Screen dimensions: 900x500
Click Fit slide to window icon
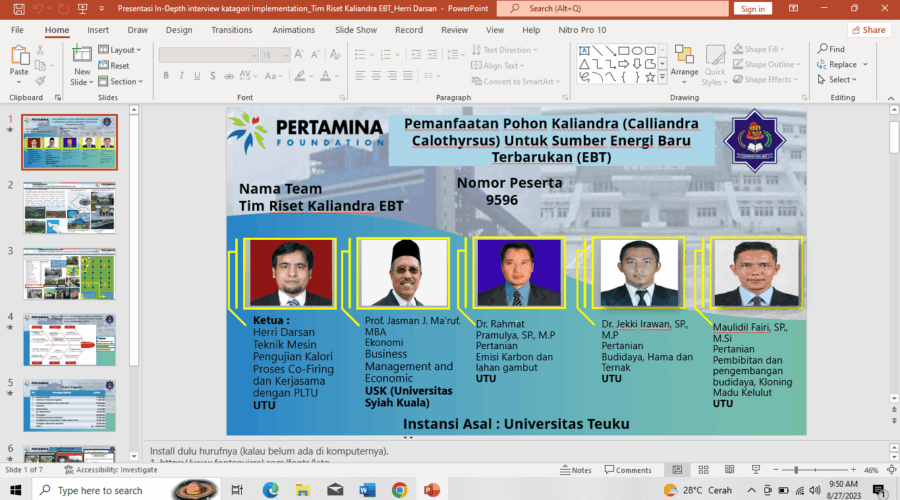coord(891,470)
